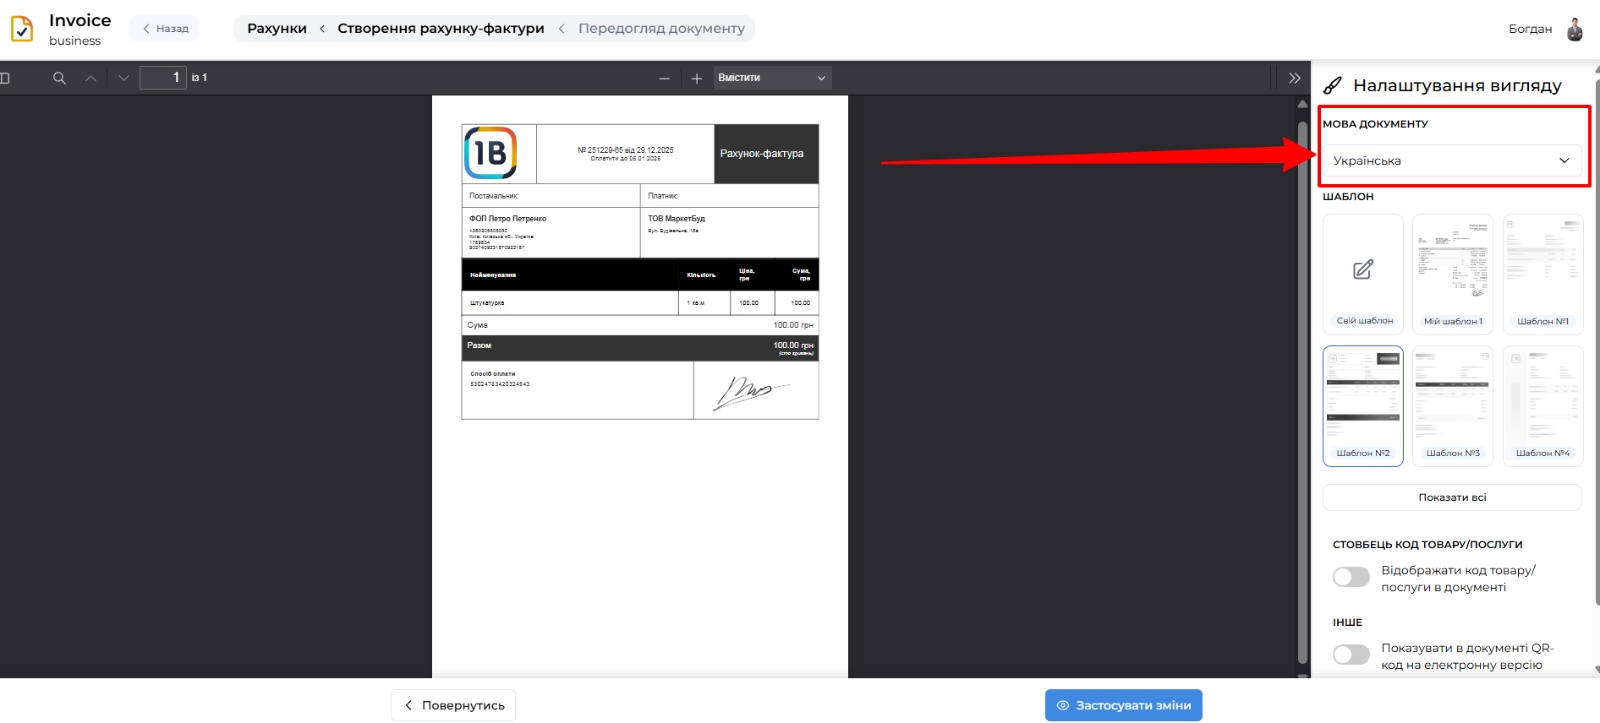The height and width of the screenshot is (723, 1600).
Task: Open the document language dropdown
Action: (1451, 161)
